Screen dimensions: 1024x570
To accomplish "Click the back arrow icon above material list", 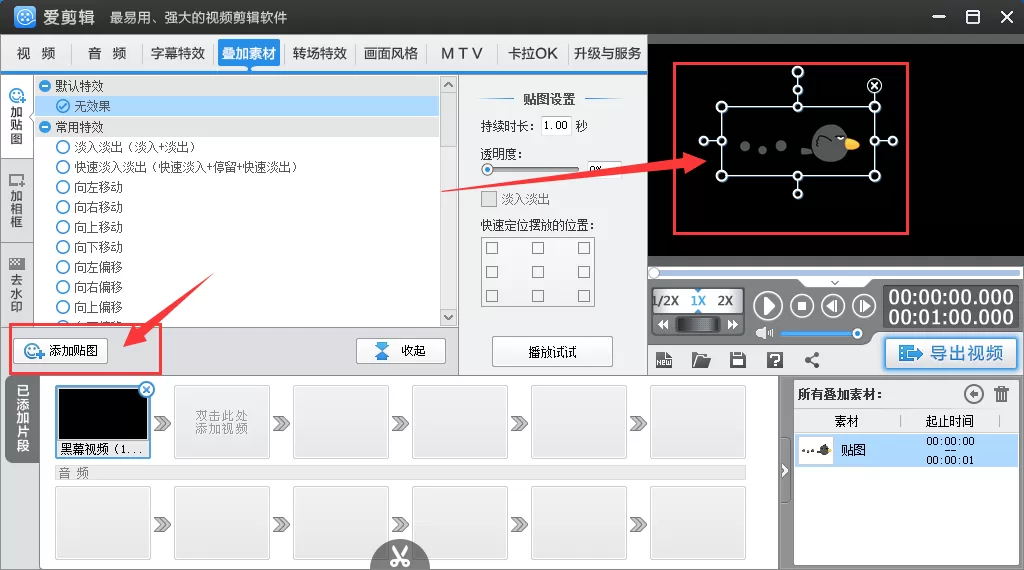I will [974, 394].
